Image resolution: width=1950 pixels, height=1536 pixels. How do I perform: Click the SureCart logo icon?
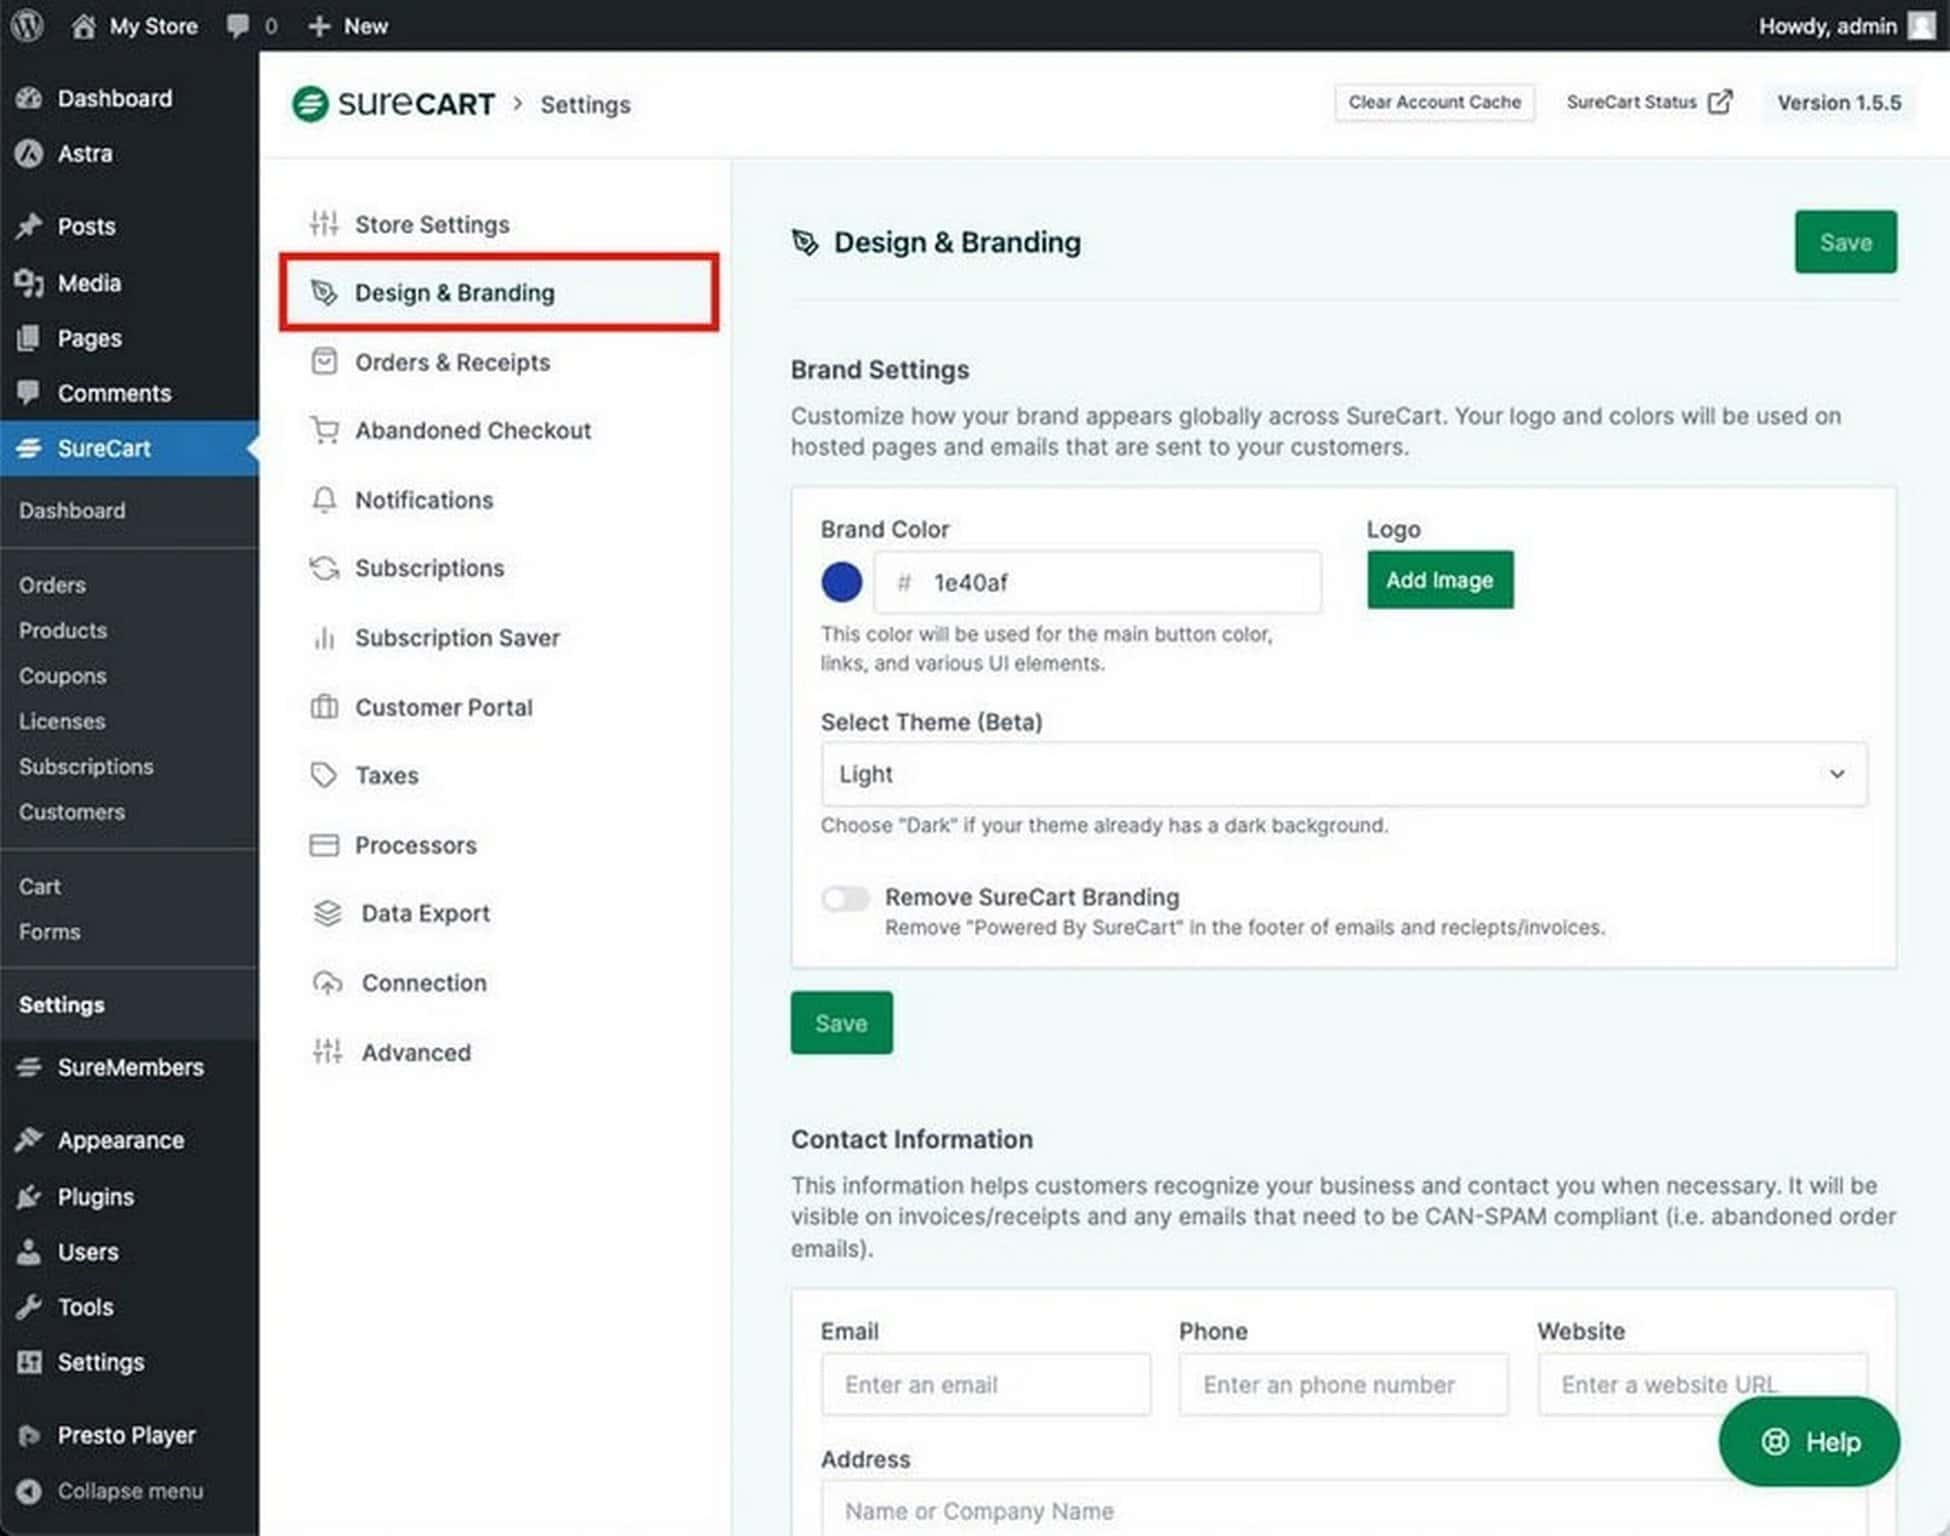pos(310,104)
